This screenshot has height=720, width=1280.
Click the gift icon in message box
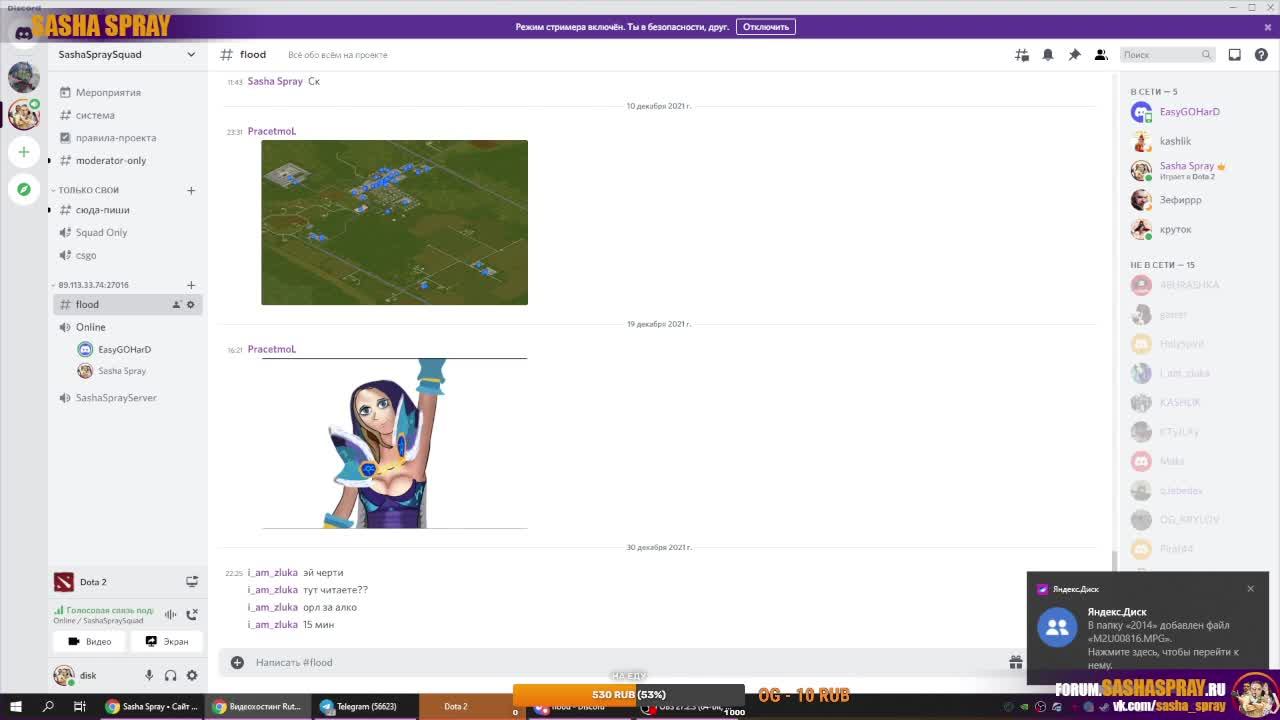[1015, 662]
